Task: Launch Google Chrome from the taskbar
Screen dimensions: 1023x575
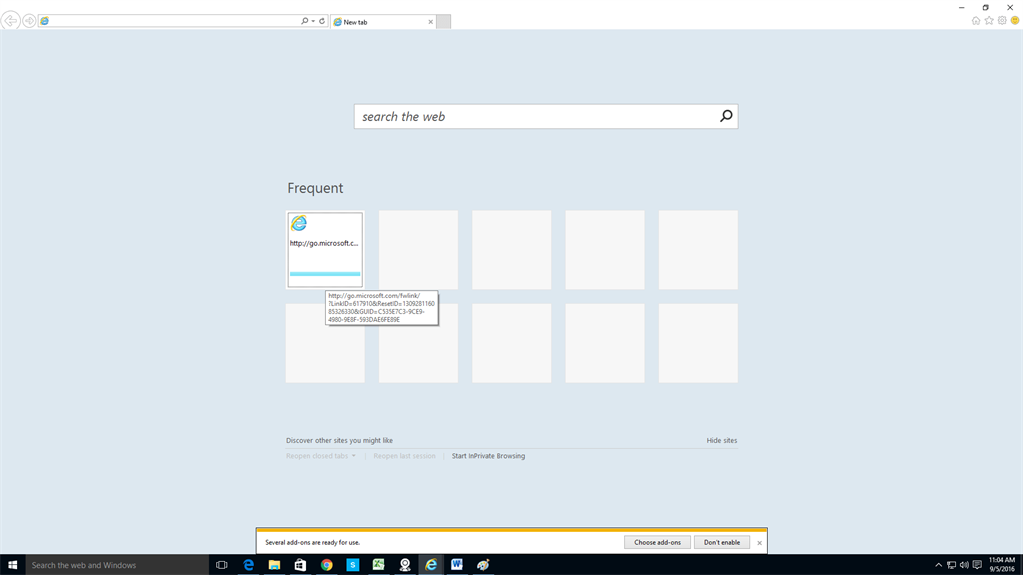Action: click(326, 565)
